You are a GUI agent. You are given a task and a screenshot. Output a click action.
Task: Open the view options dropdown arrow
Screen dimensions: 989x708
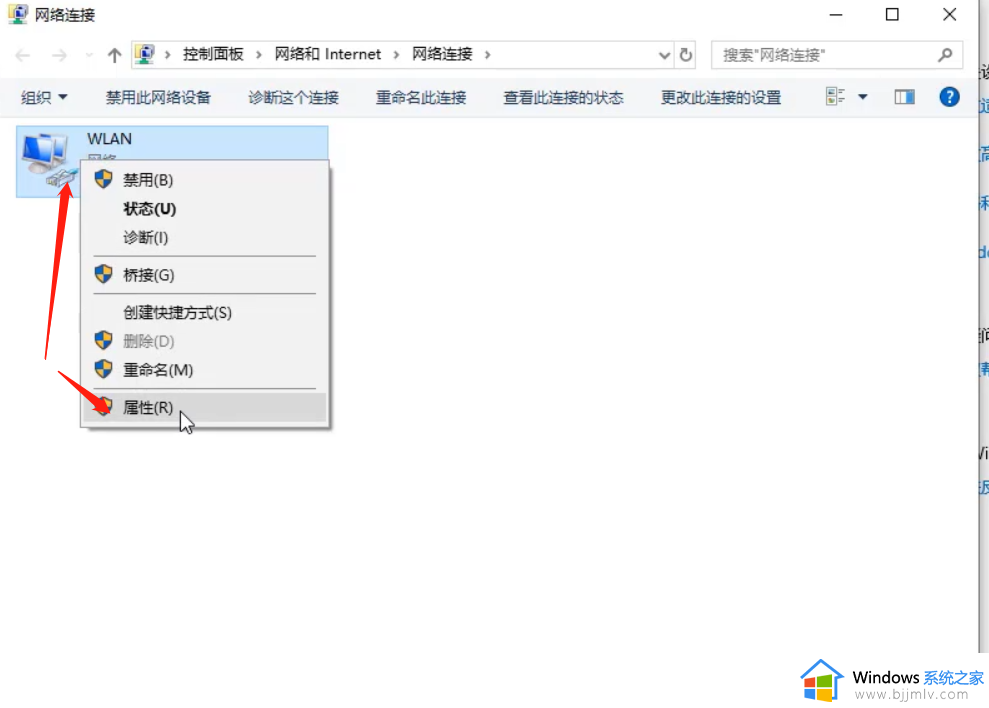tap(862, 97)
